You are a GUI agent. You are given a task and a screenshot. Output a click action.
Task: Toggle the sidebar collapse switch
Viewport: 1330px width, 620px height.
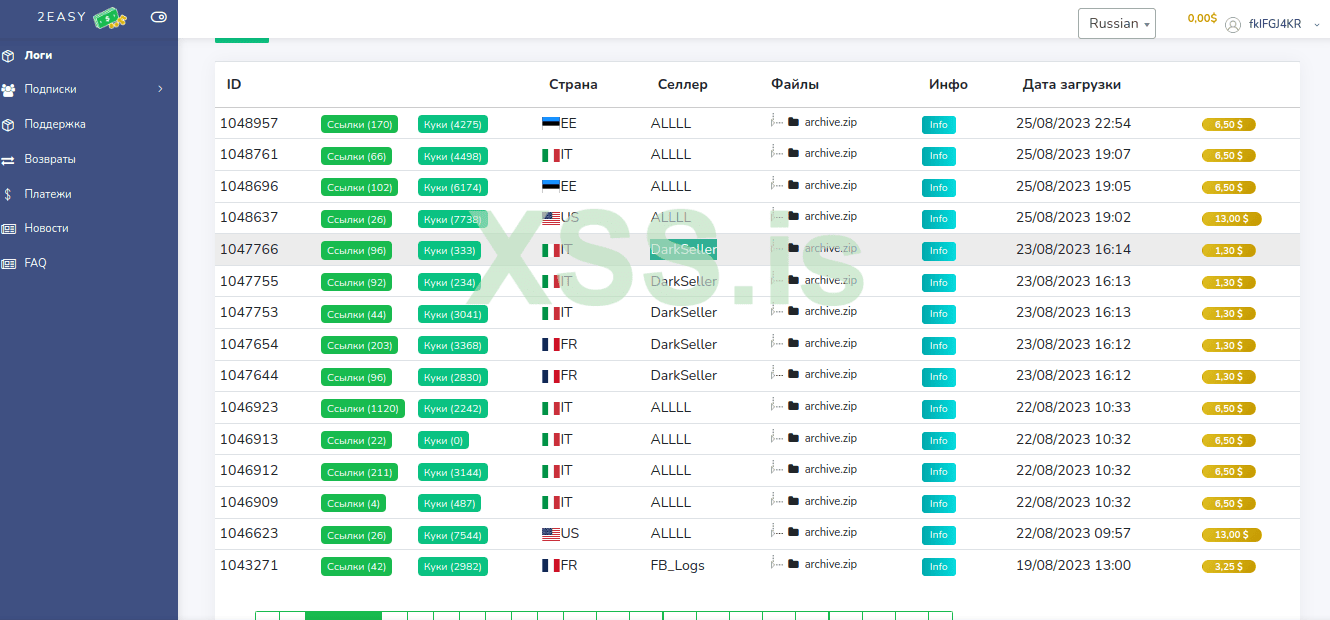tap(158, 17)
